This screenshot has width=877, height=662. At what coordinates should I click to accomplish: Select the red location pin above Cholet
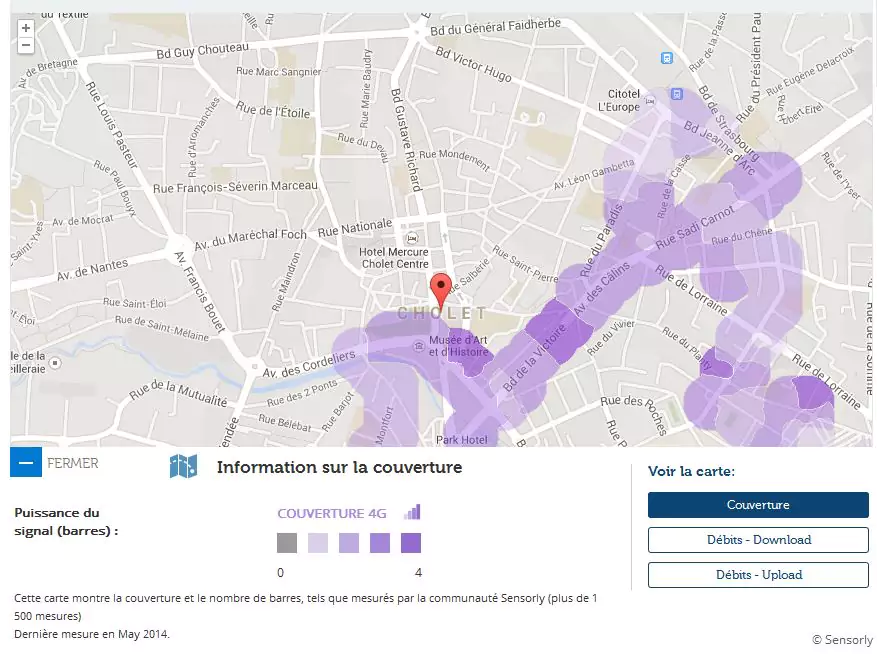click(x=440, y=291)
